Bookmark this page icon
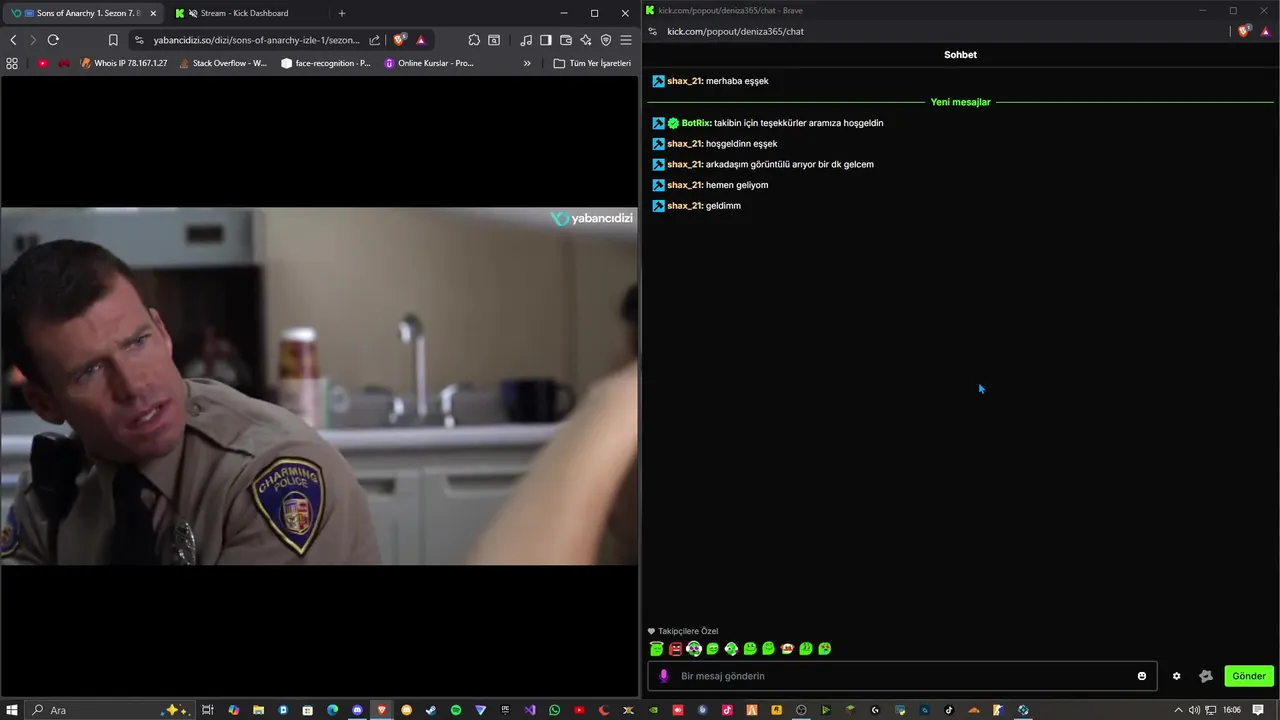This screenshot has width=1280, height=720. coord(113,40)
